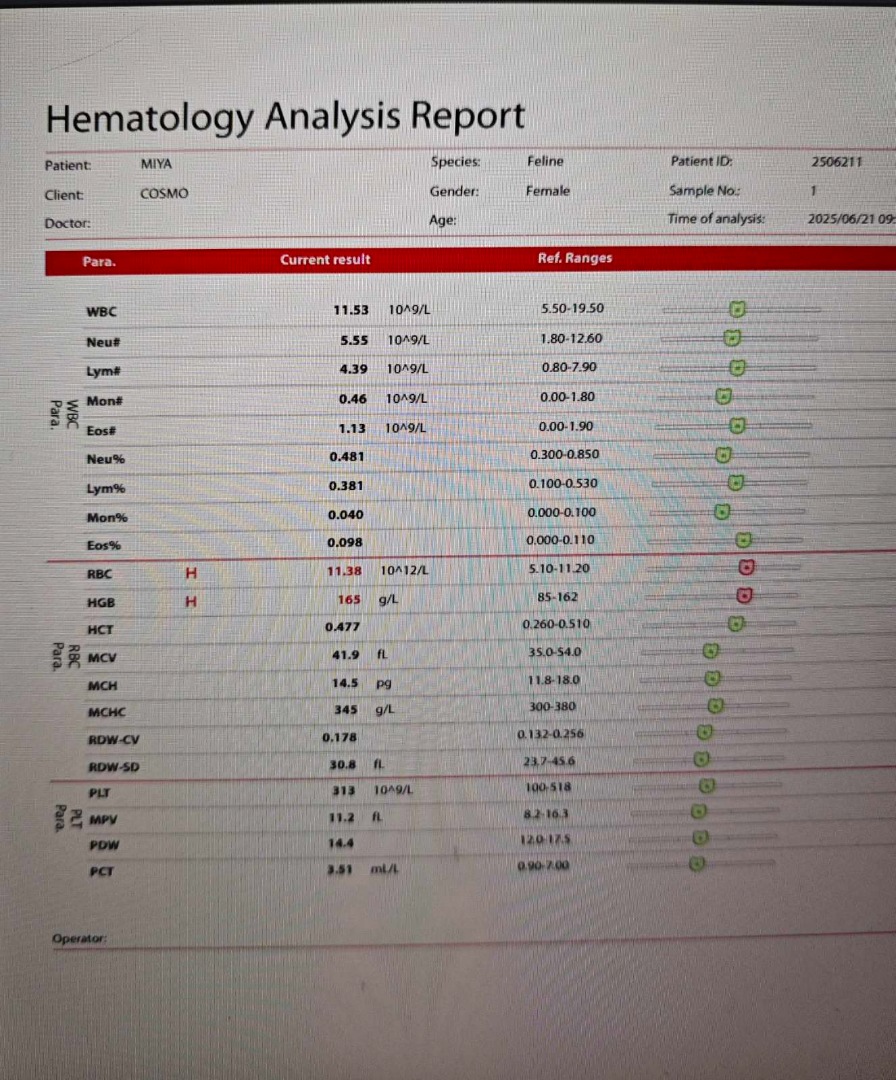Viewport: 896px width, 1080px height.
Task: Click the Lym% range indicator icon
Action: (736, 482)
